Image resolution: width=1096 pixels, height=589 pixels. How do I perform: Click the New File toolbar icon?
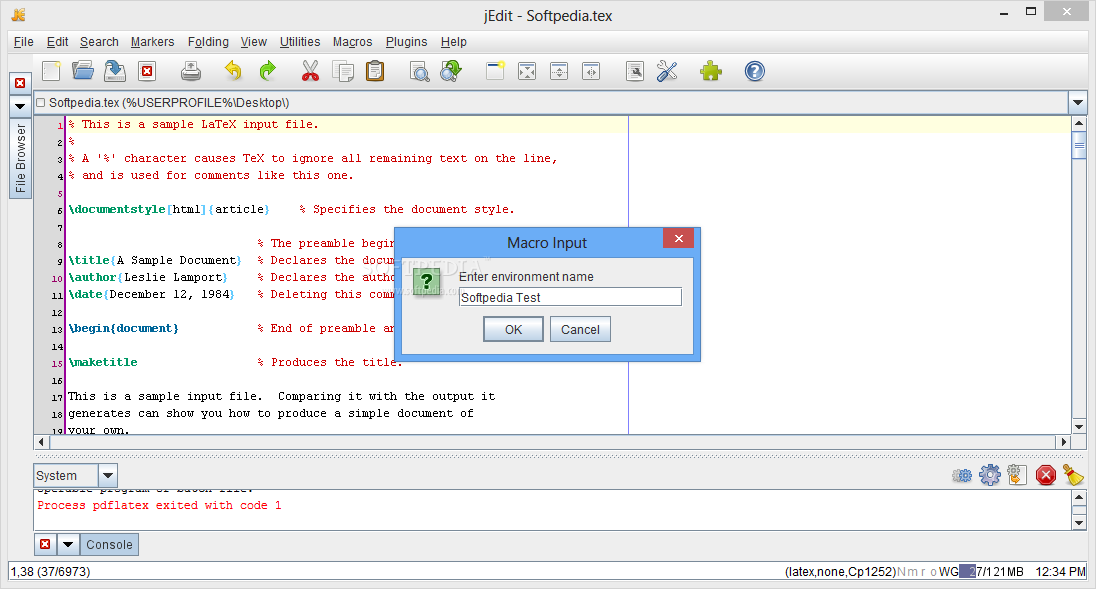click(x=51, y=71)
